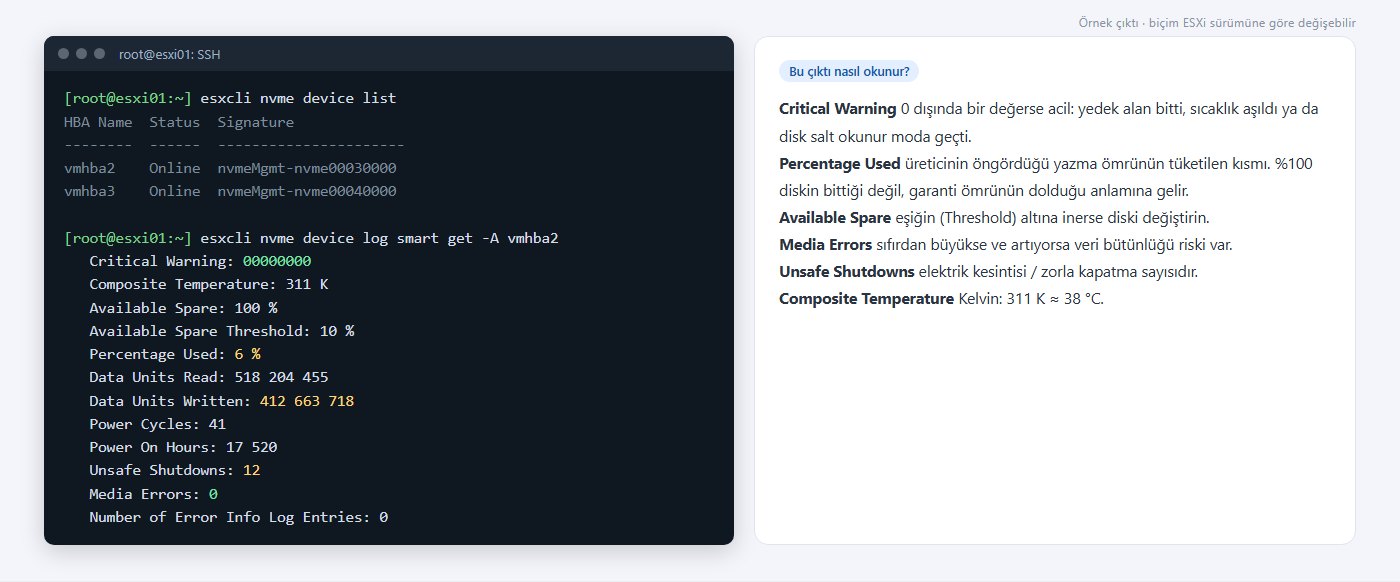Select the command 'esxcli nvme device list'

pyautogui.click(x=298, y=98)
